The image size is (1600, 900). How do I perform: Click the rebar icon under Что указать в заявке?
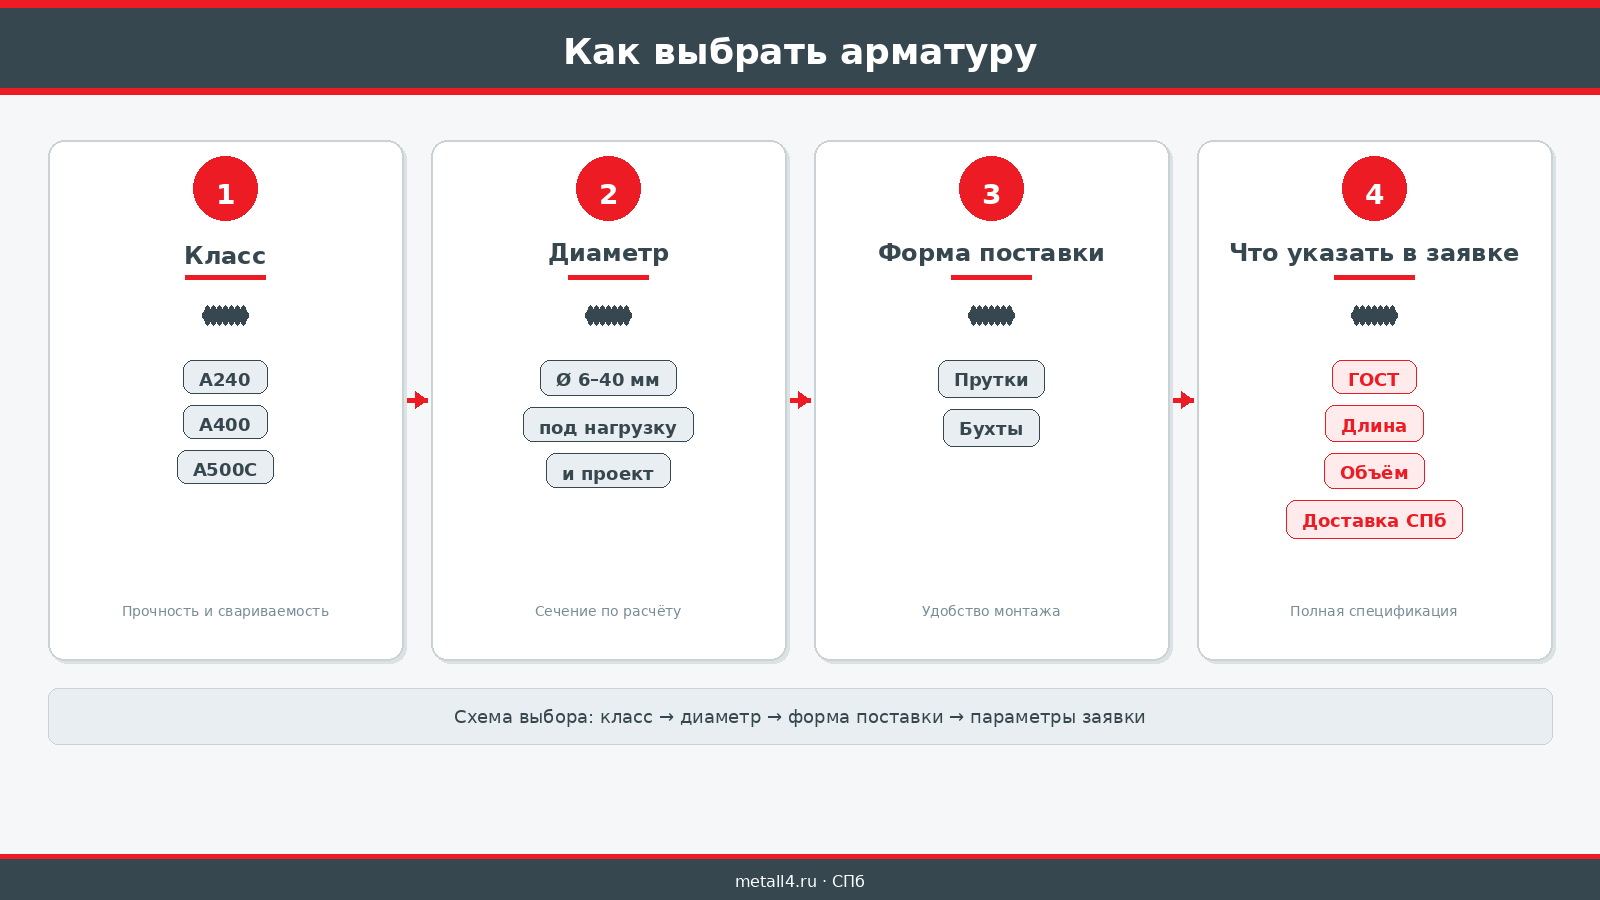point(1374,316)
